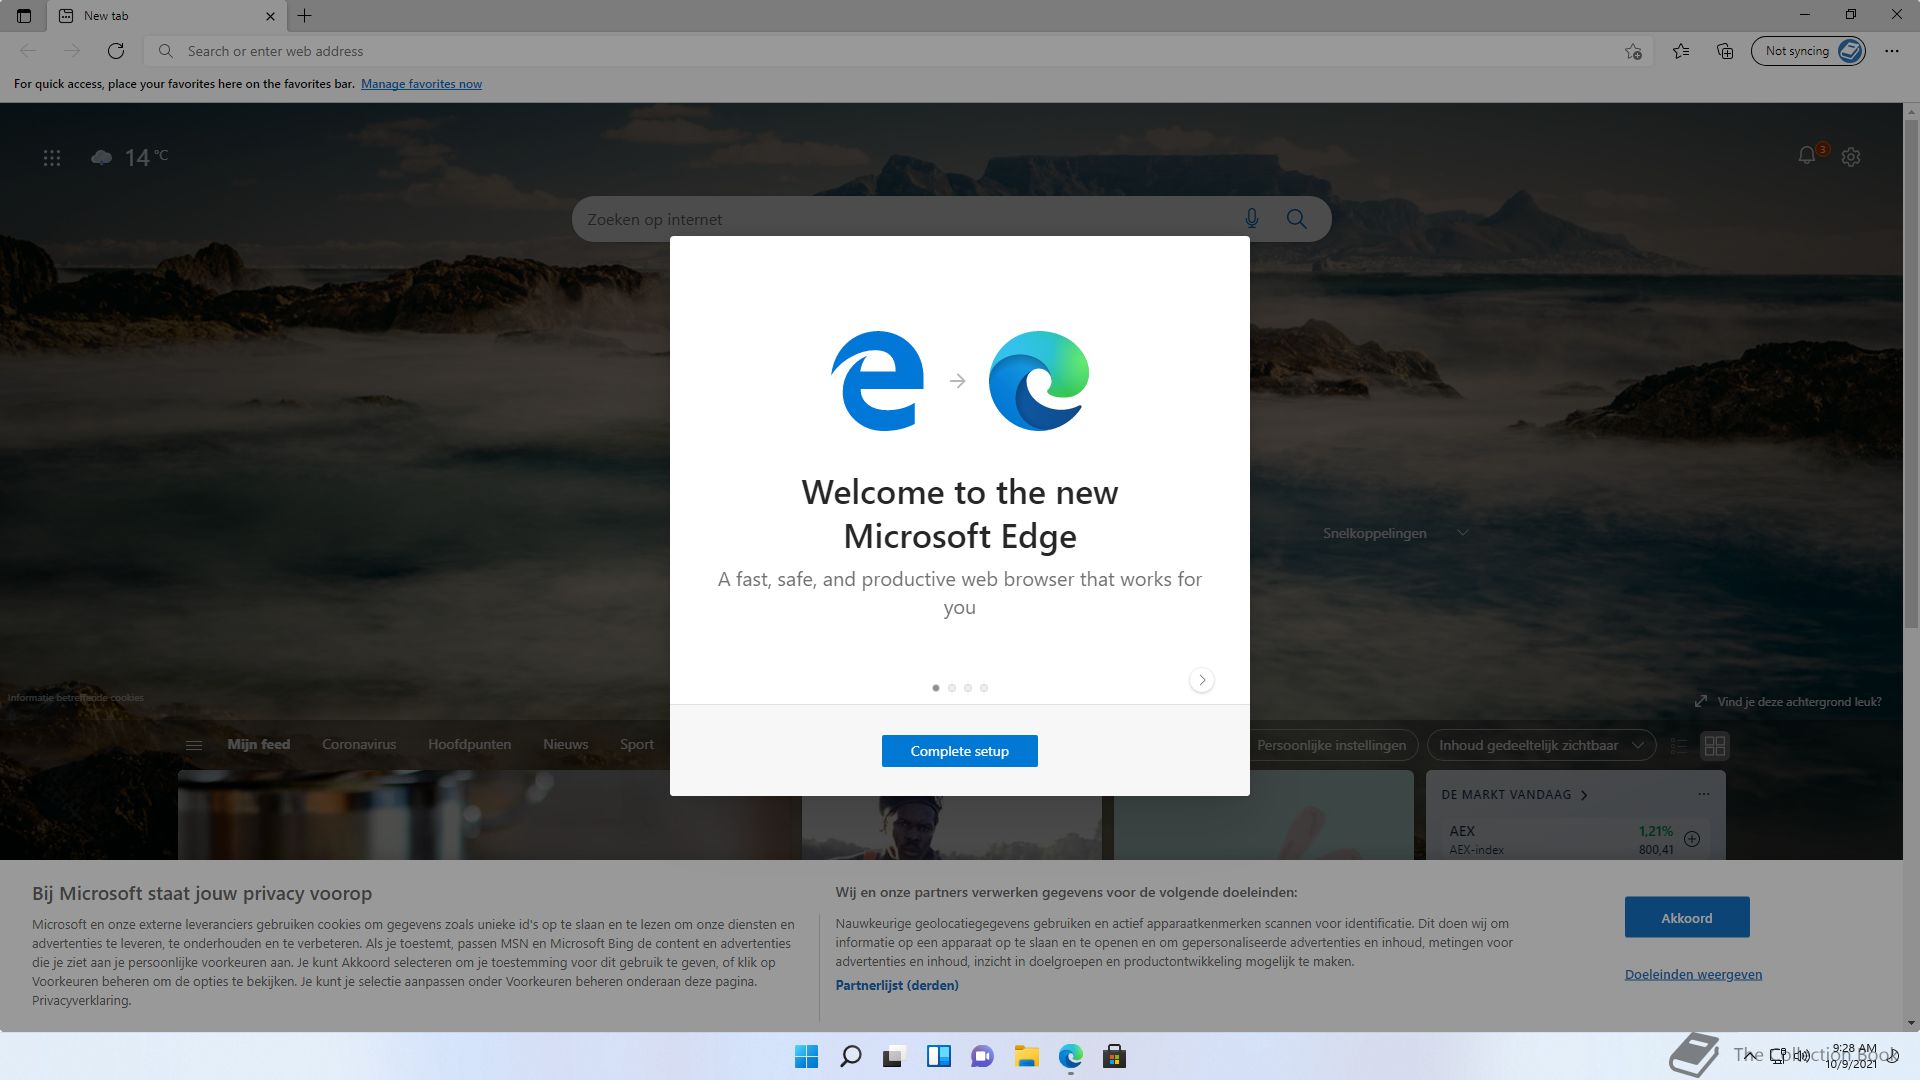
Task: Open Informatie betreffende cookies link
Action: click(x=76, y=698)
